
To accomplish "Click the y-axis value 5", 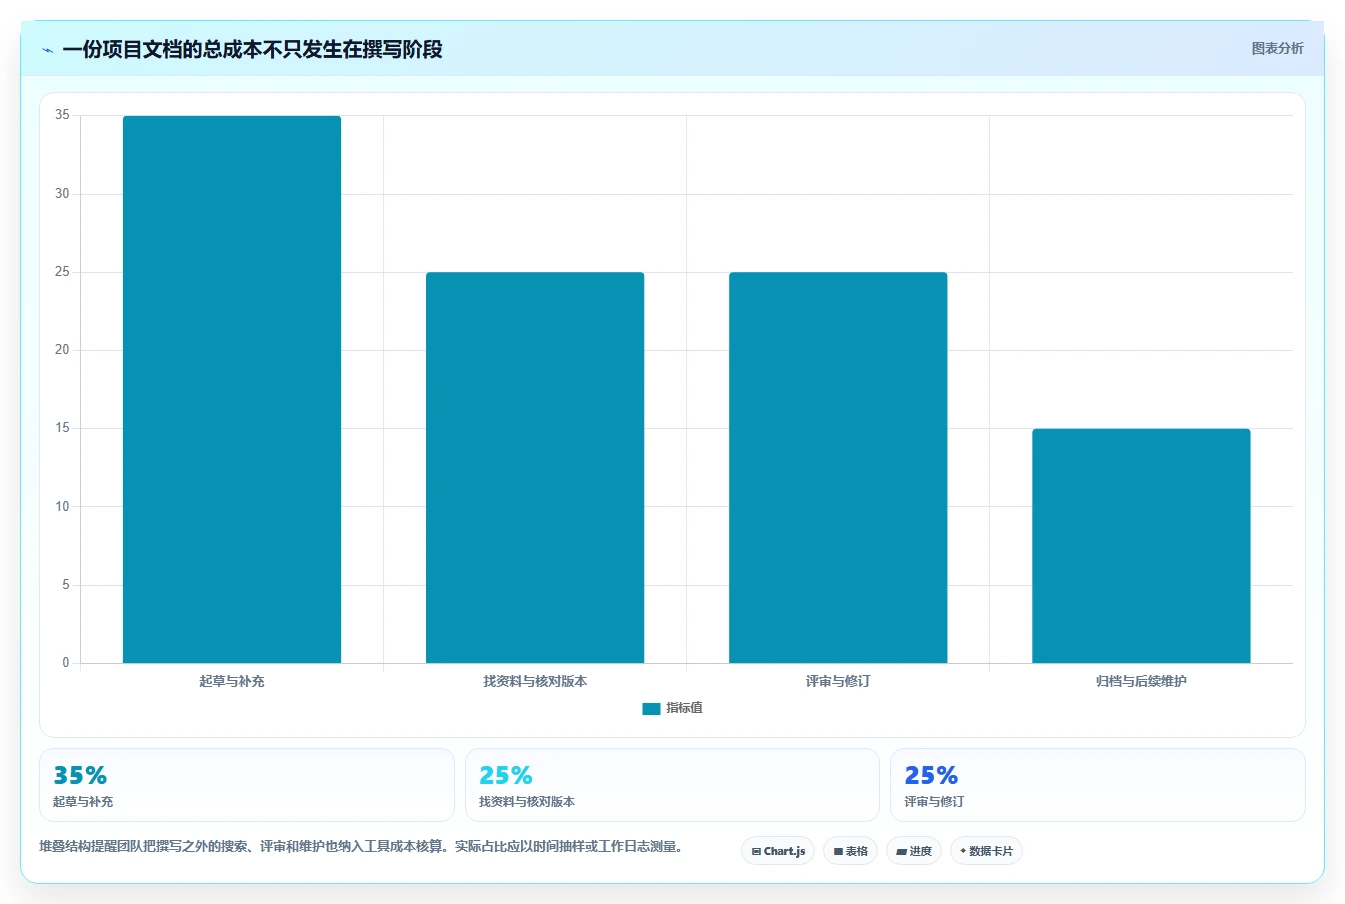I will pos(66,585).
